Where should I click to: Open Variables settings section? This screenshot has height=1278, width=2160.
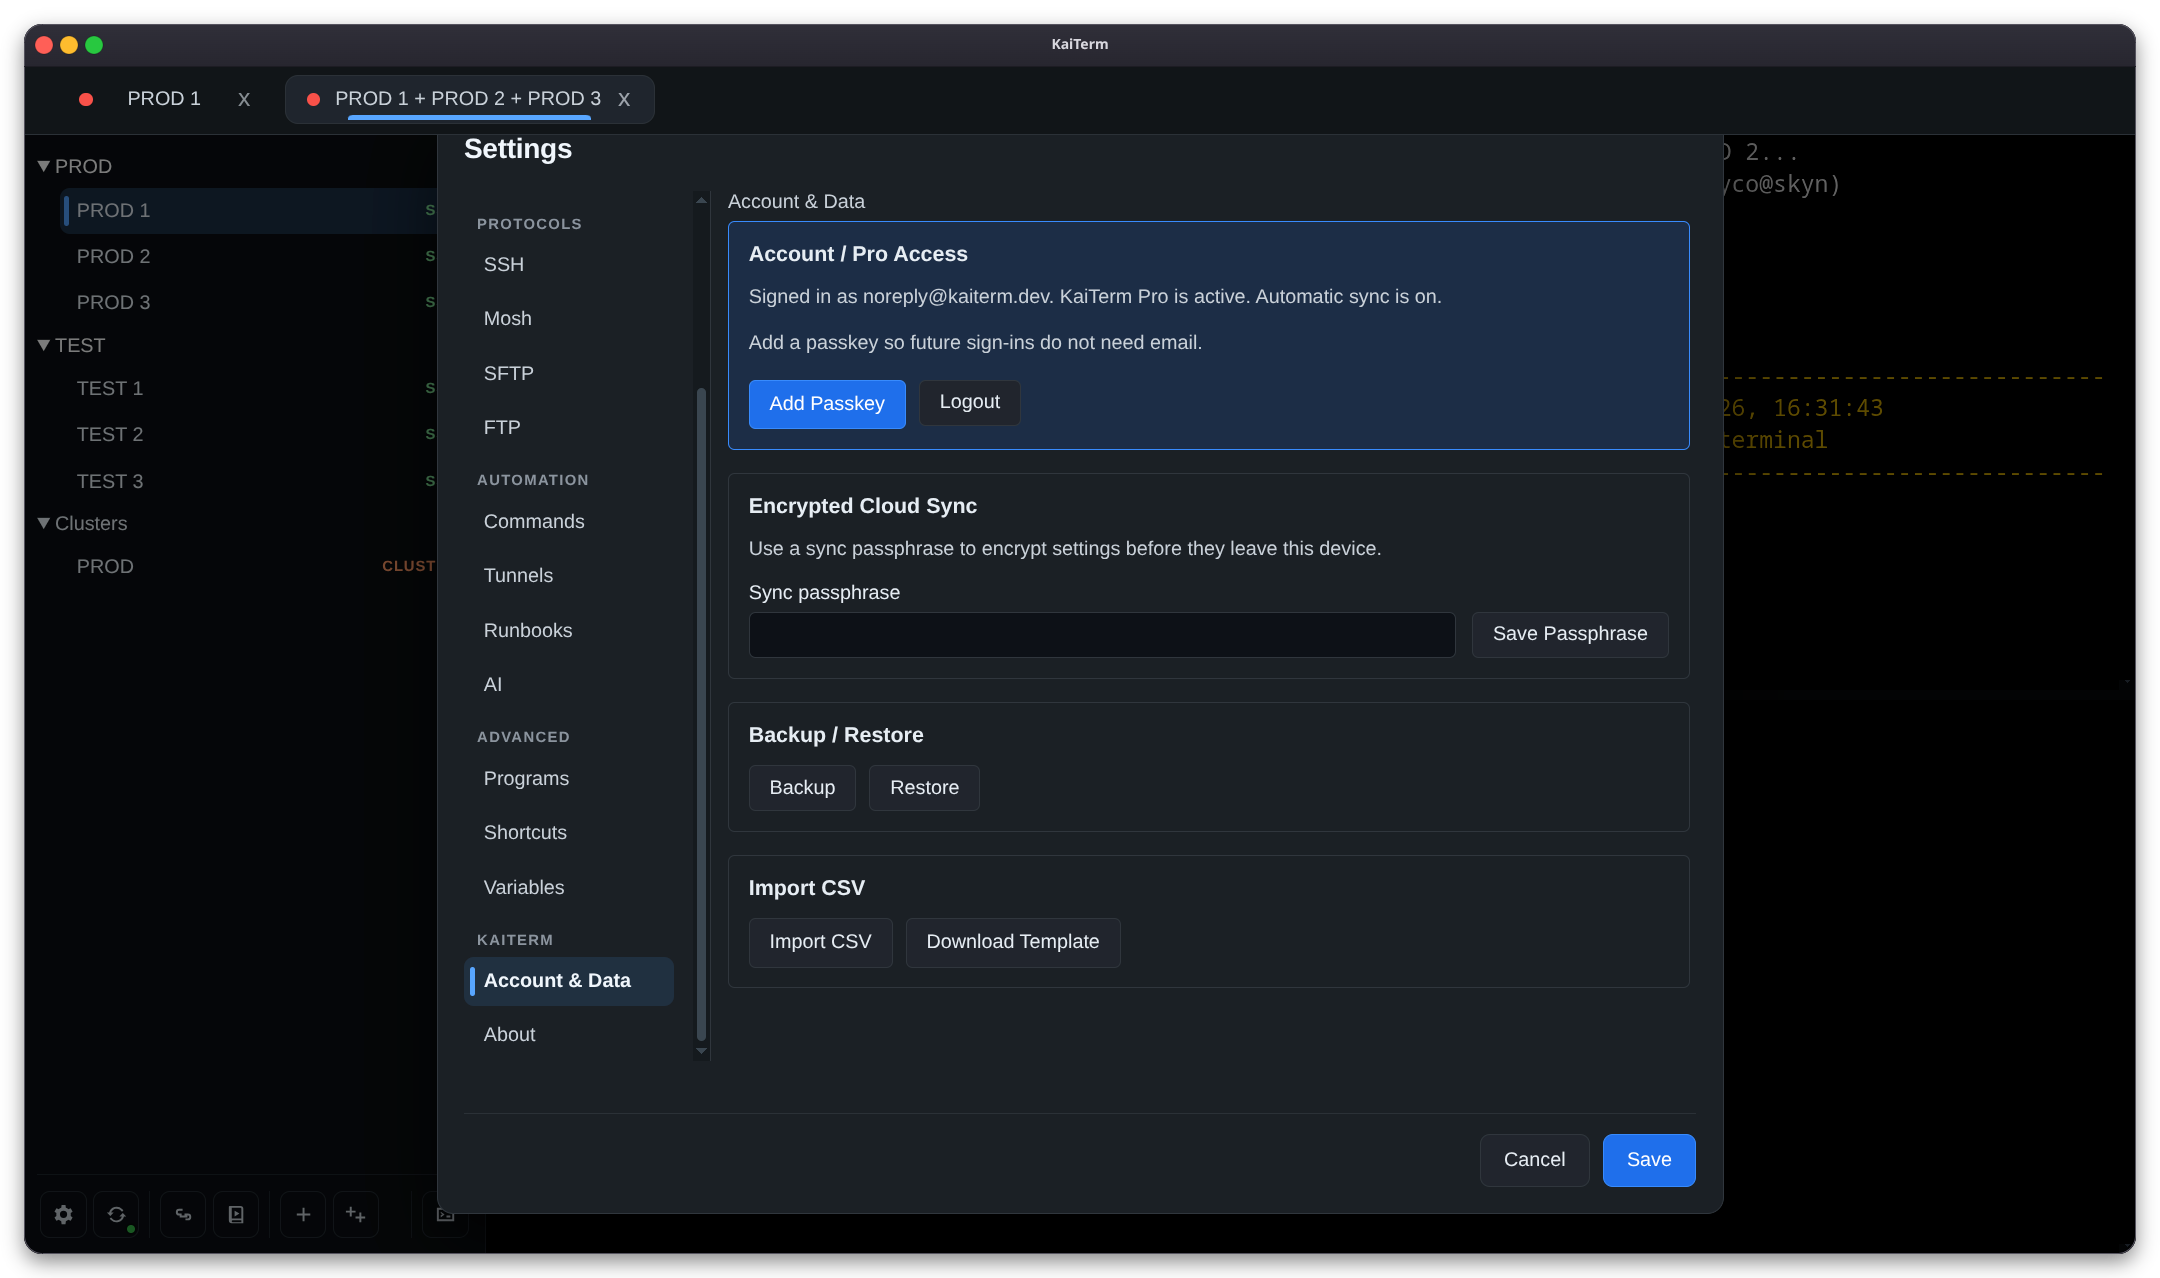pyautogui.click(x=569, y=887)
